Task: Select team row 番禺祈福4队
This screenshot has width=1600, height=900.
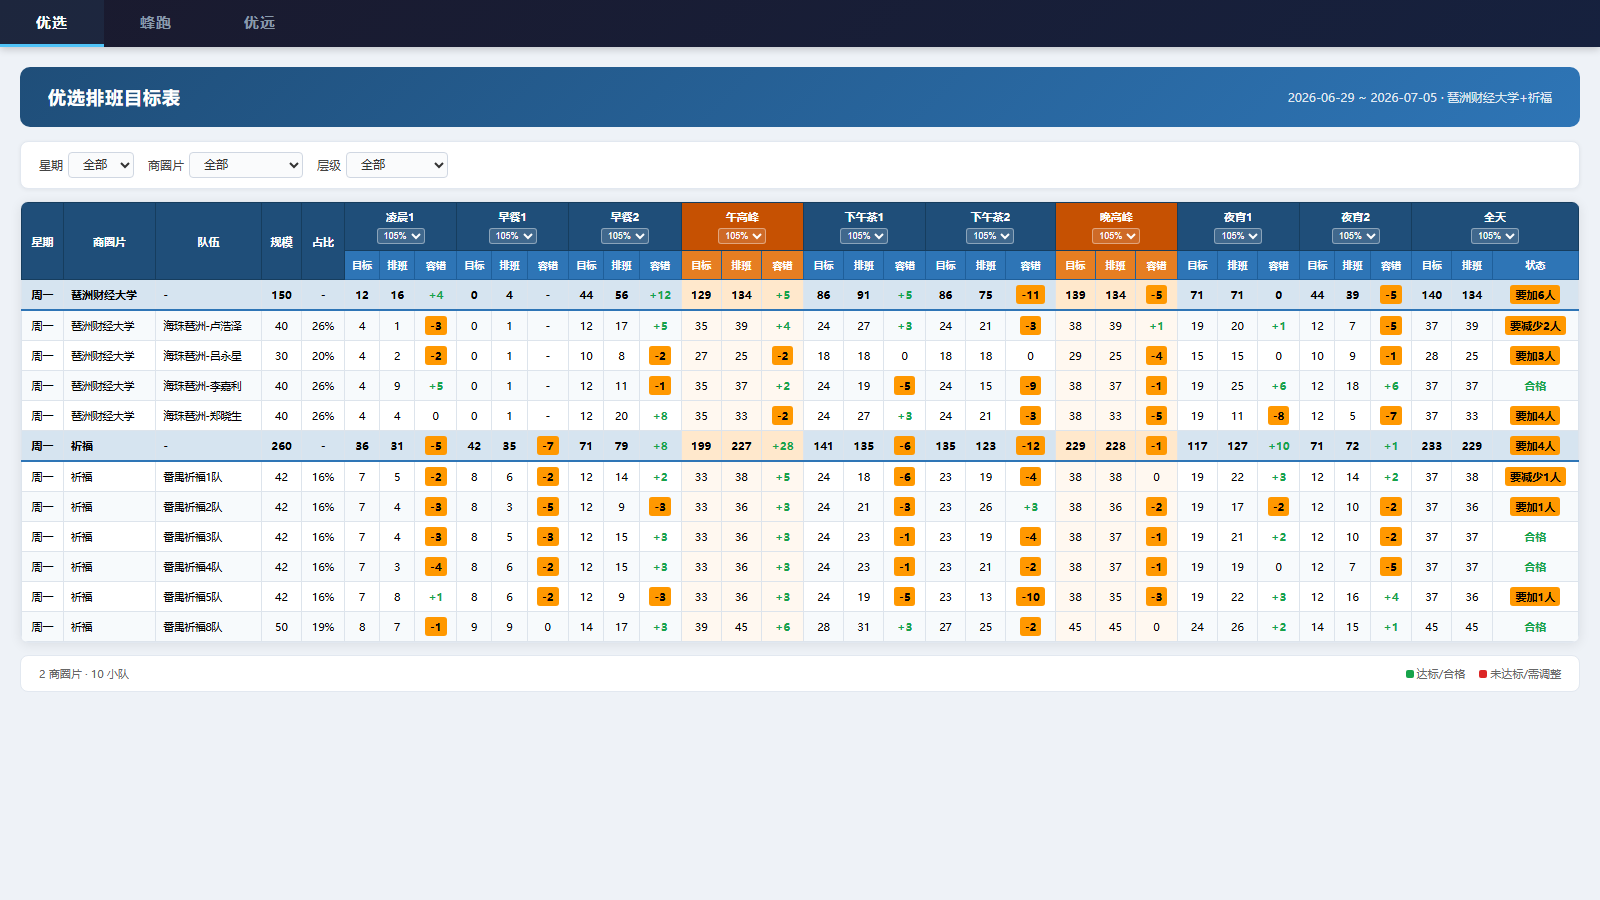Action: click(x=800, y=567)
